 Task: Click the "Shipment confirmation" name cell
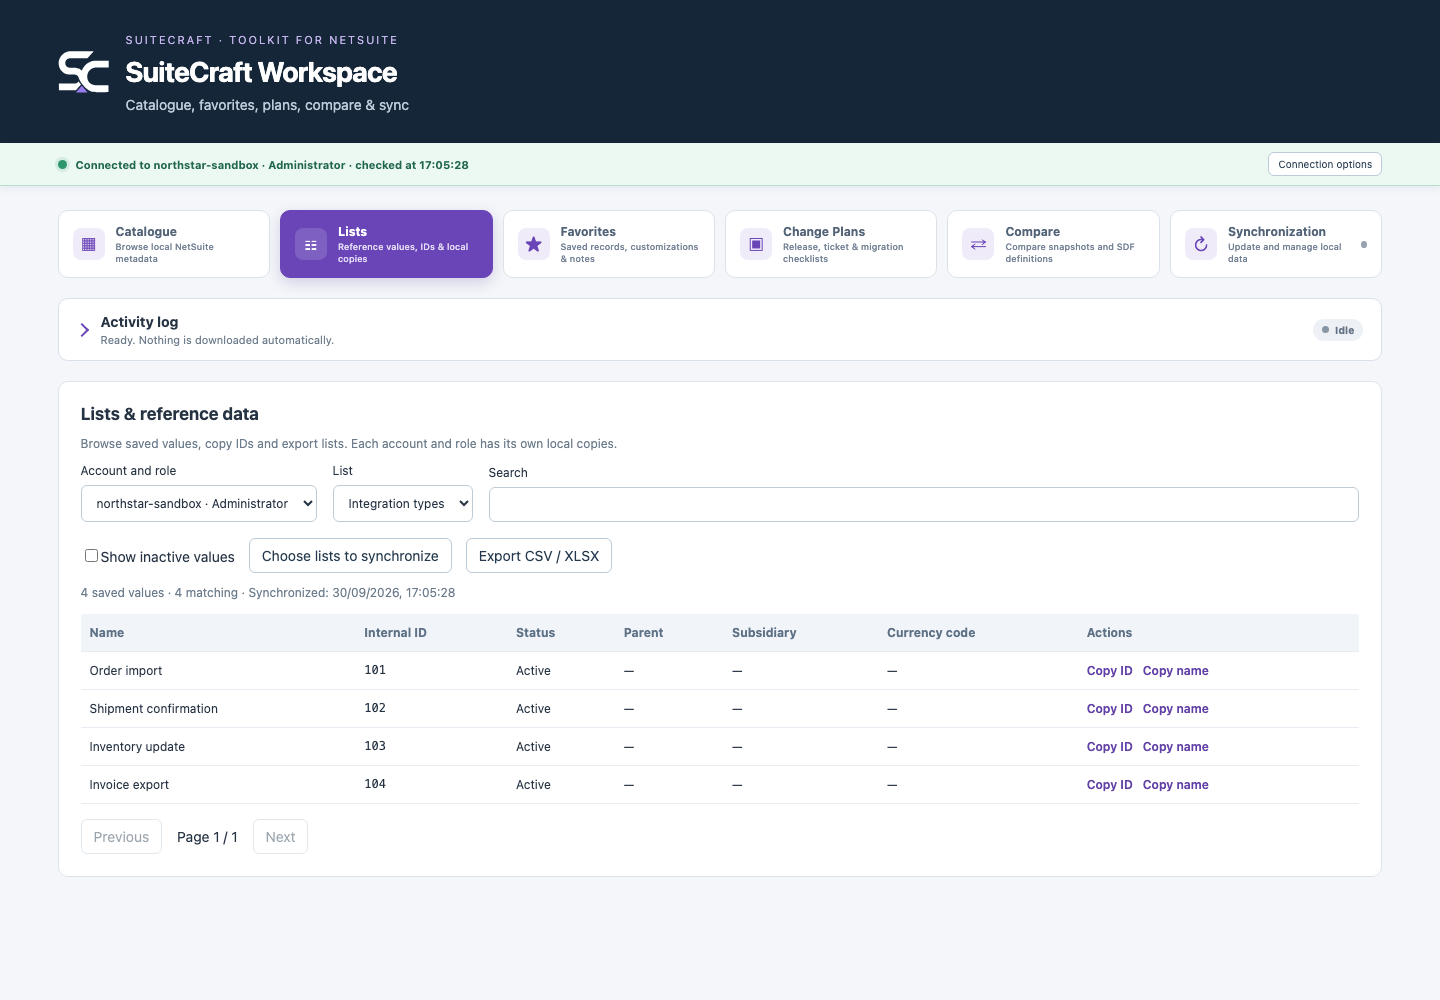pyautogui.click(x=154, y=709)
